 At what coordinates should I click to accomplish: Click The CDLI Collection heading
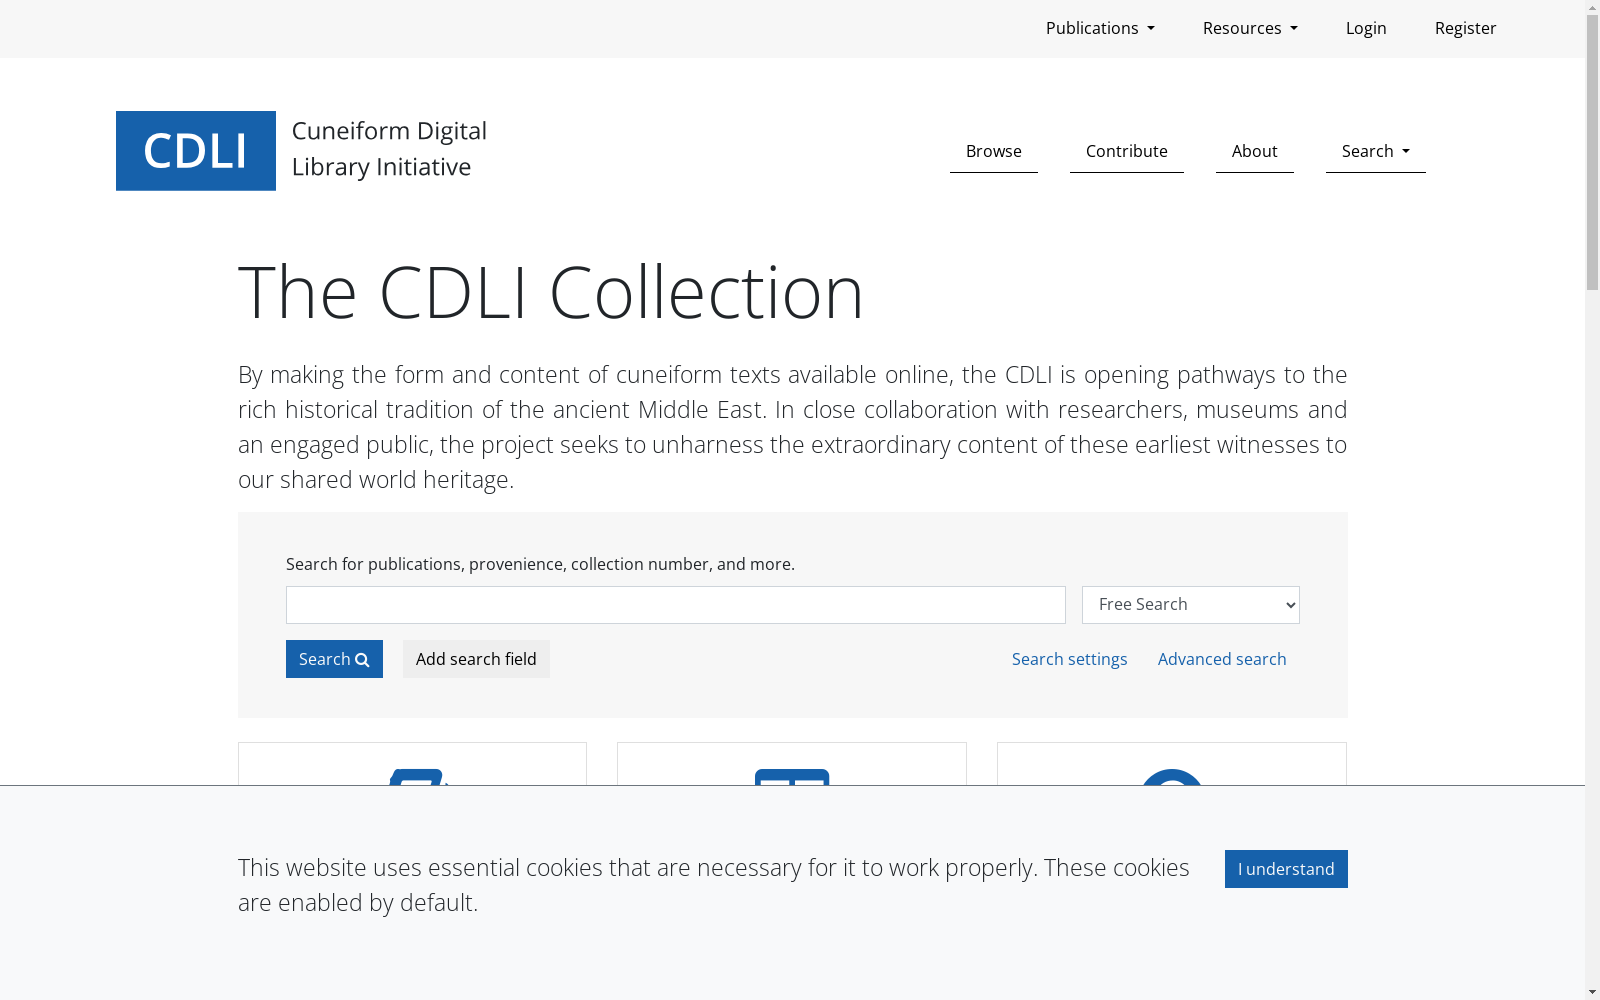[x=551, y=292]
